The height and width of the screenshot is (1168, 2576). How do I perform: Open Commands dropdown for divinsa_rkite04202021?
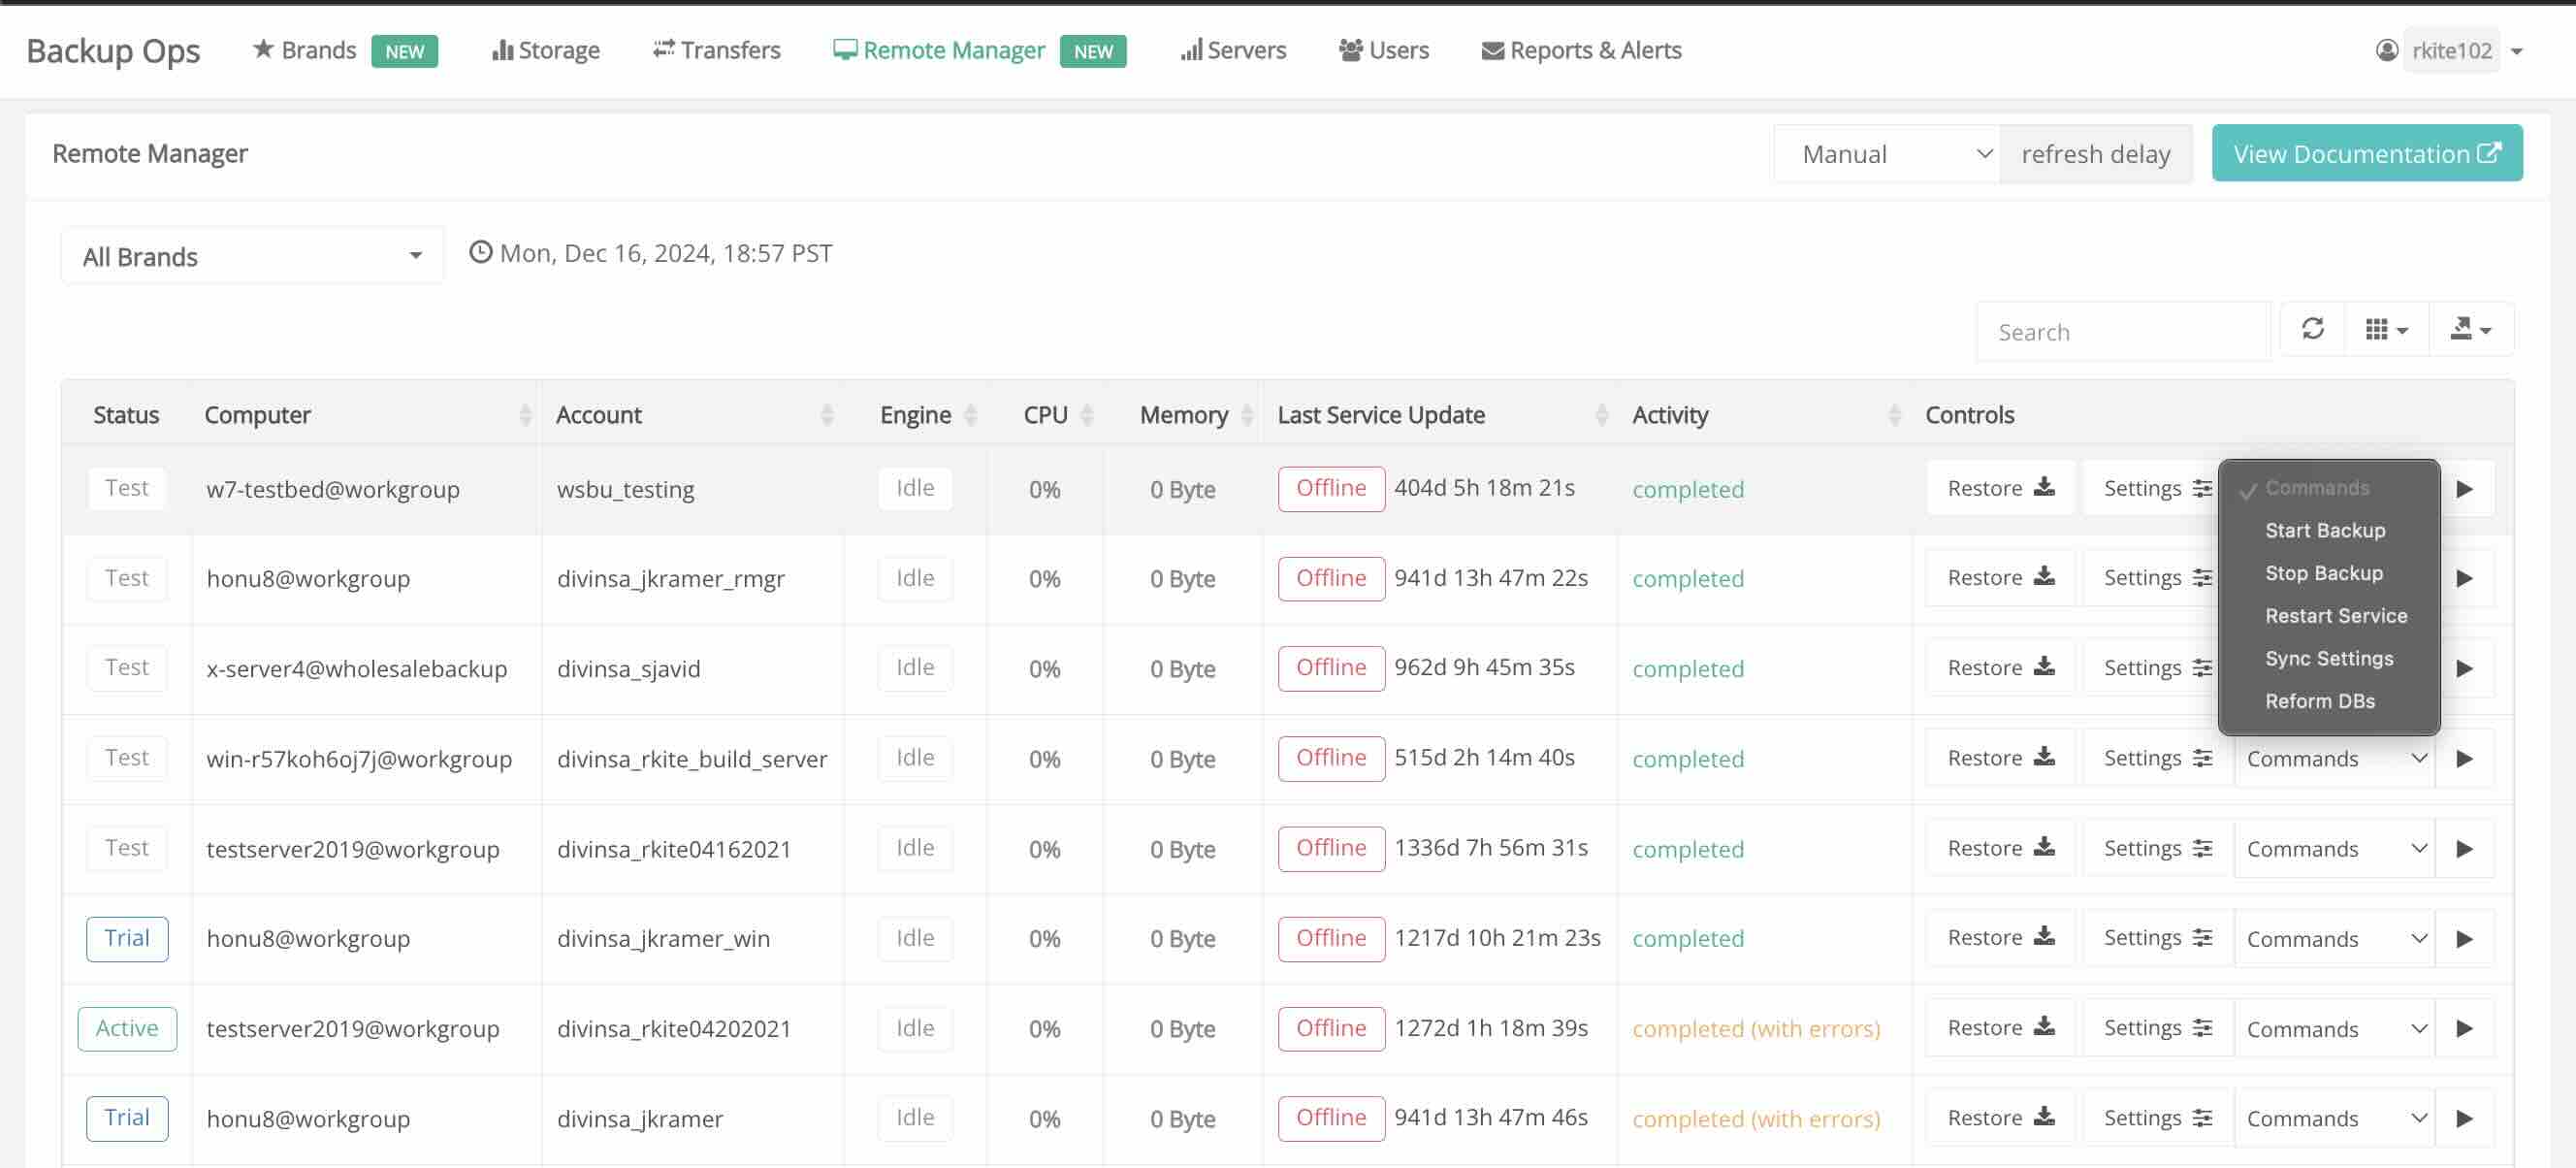point(2335,1029)
